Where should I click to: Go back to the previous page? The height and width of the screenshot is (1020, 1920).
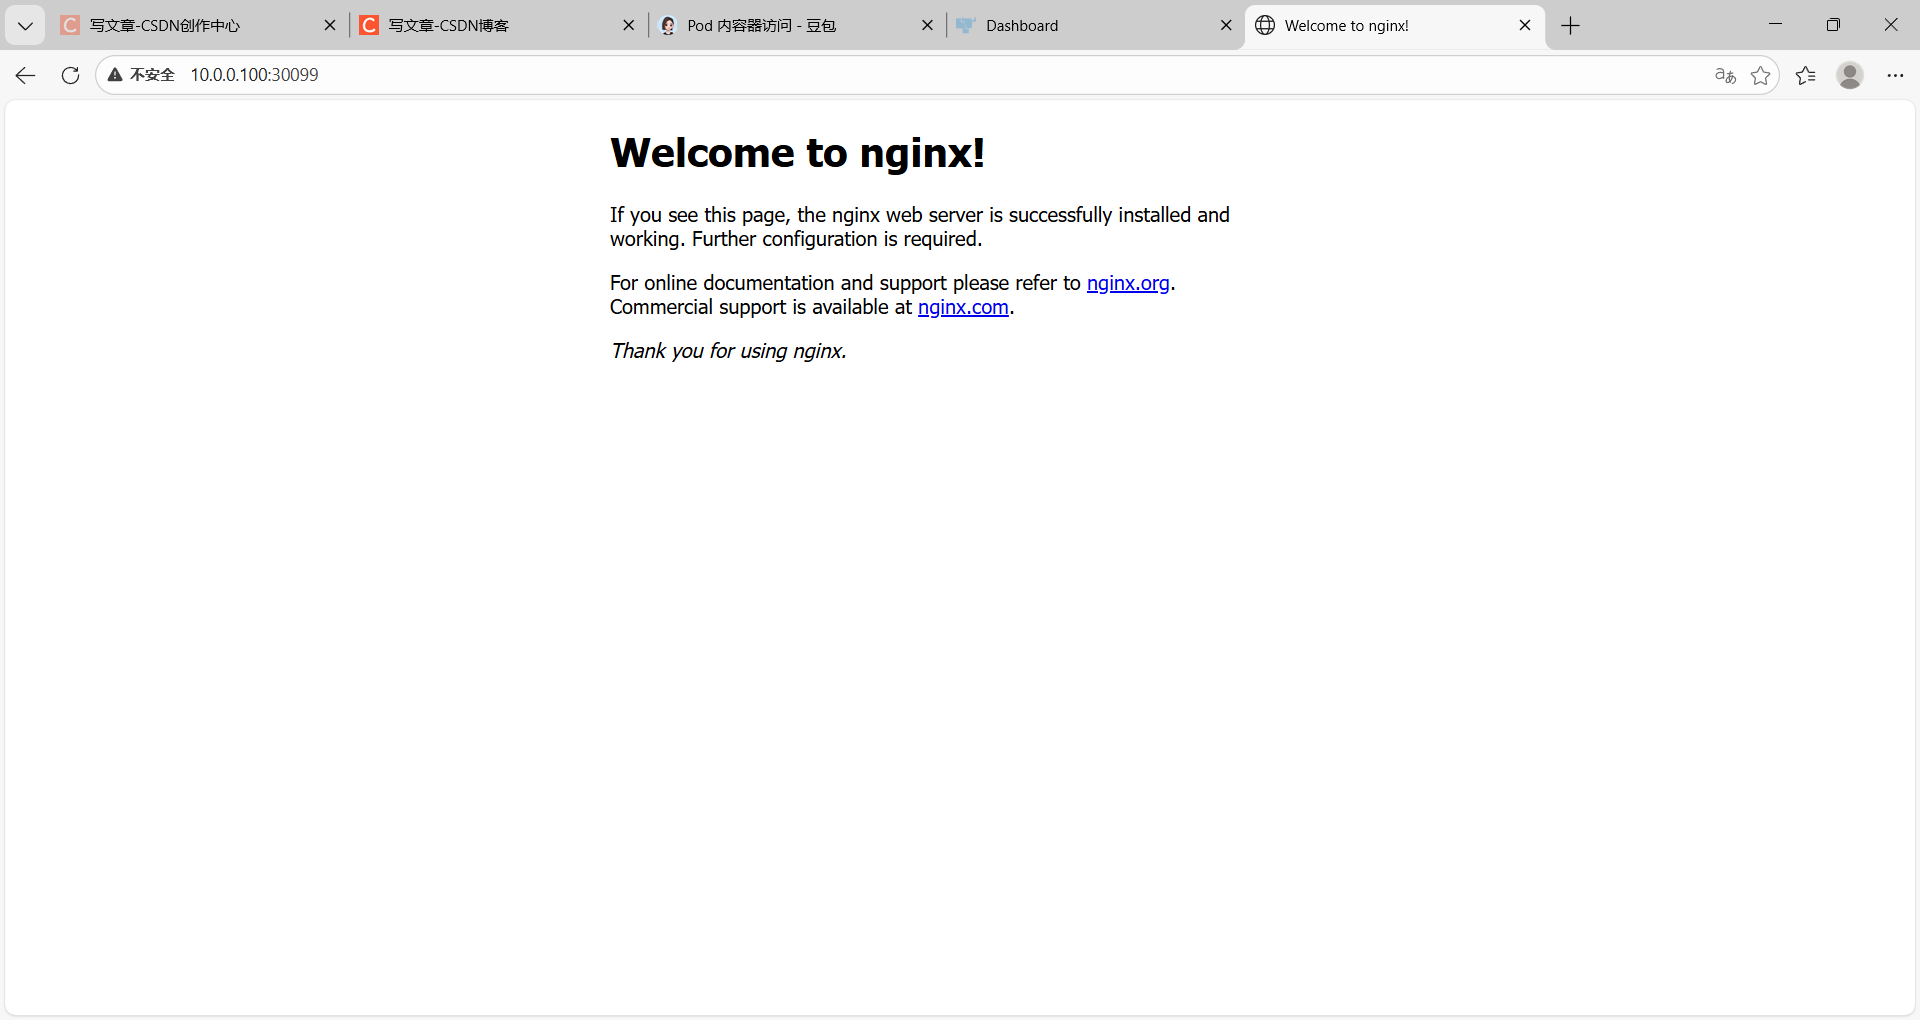coord(26,75)
